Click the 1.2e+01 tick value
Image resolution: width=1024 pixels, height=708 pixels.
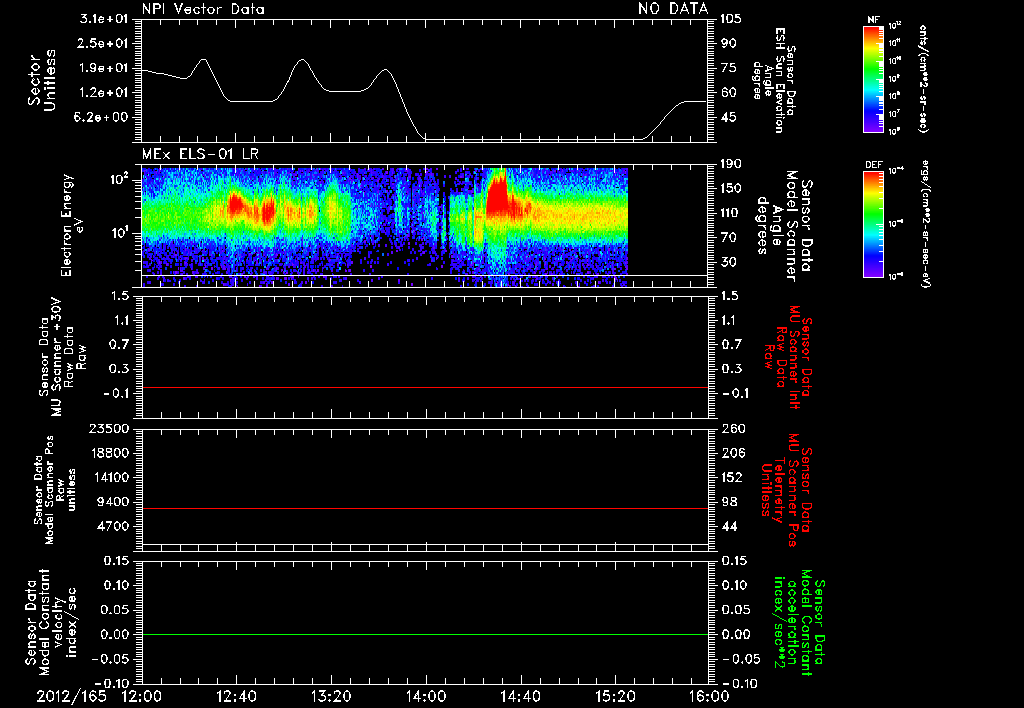coord(104,93)
